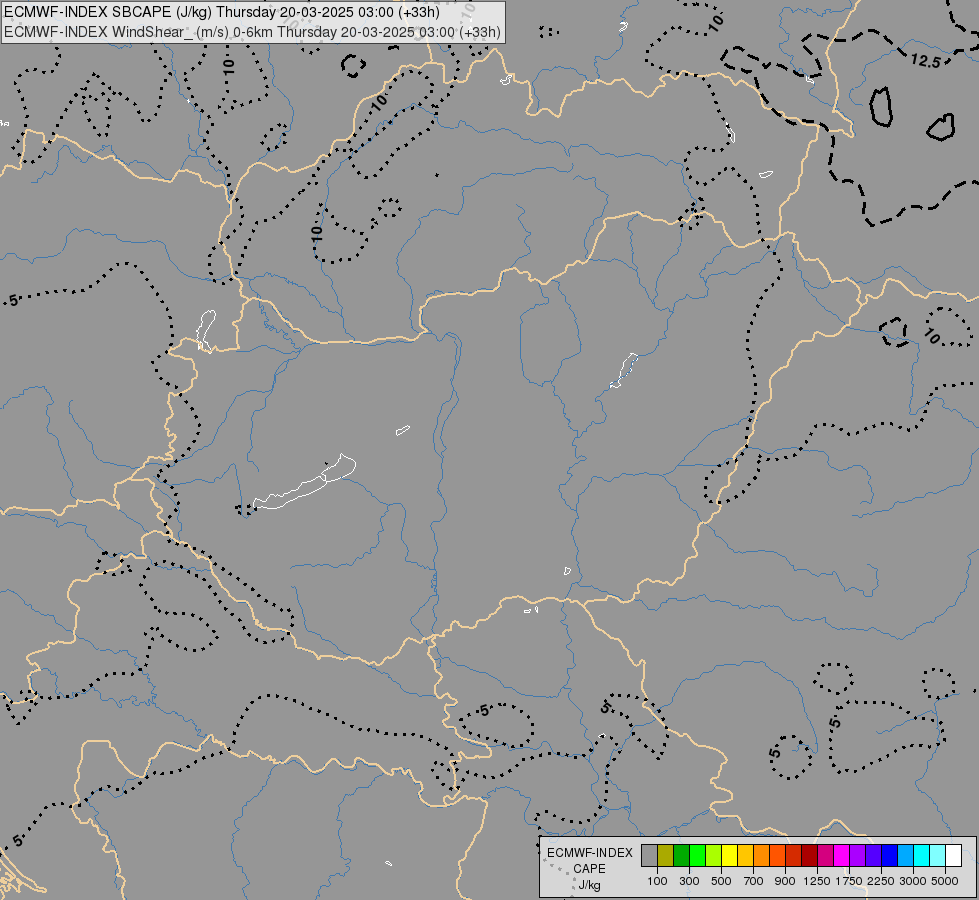Select the pure blue legend swatch
The image size is (979, 900).
tap(890, 855)
